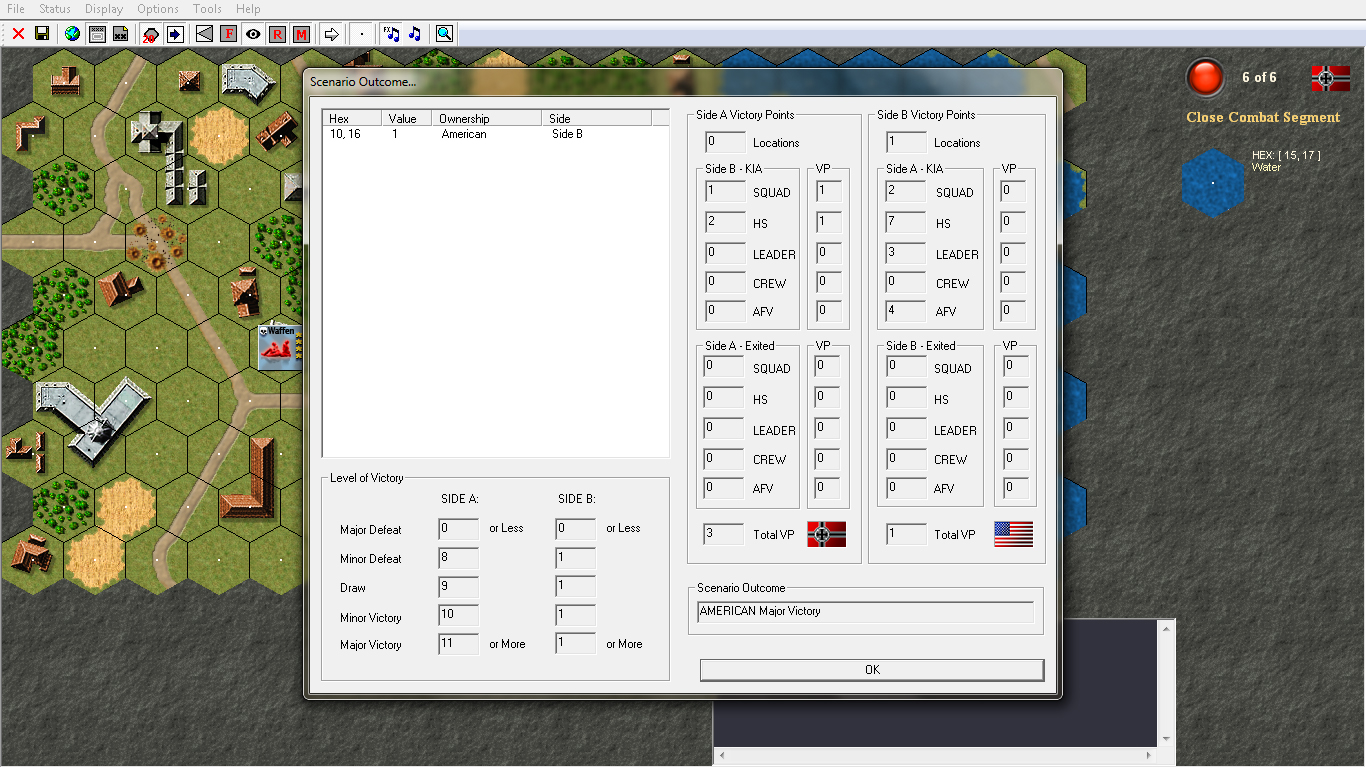Click the floppy disk save icon

click(x=42, y=34)
